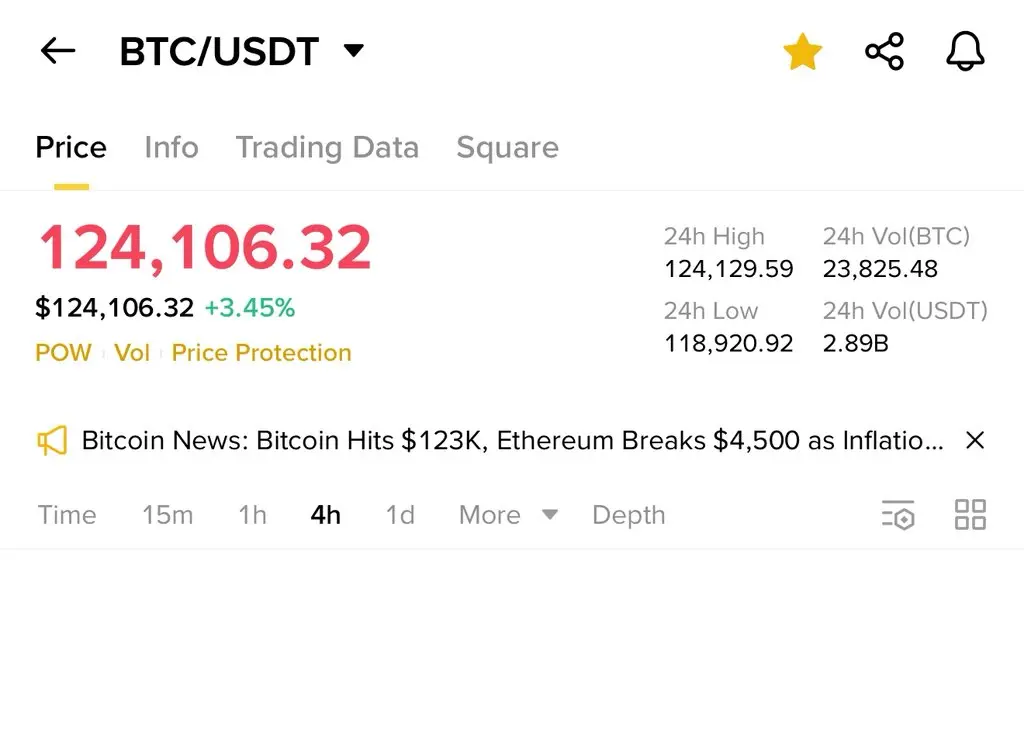The height and width of the screenshot is (748, 1024).
Task: Open the grid layout icon
Action: 970,515
